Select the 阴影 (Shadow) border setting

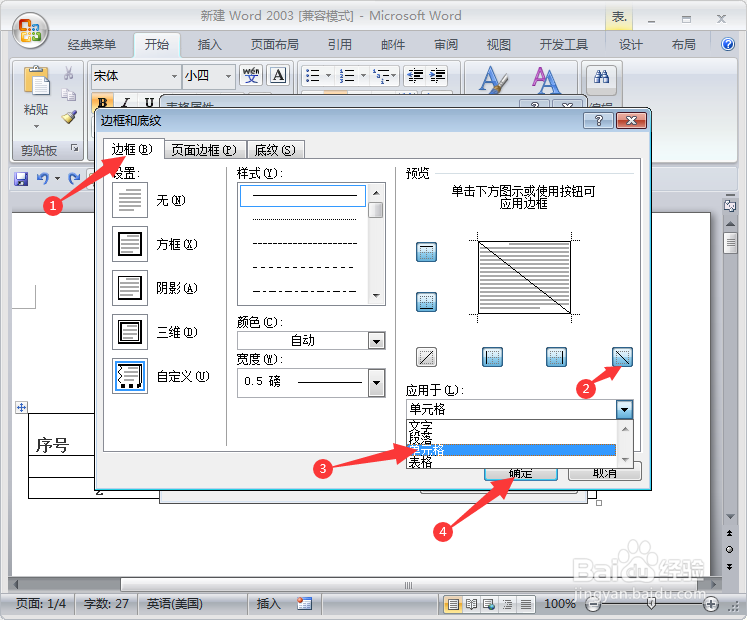coord(130,288)
